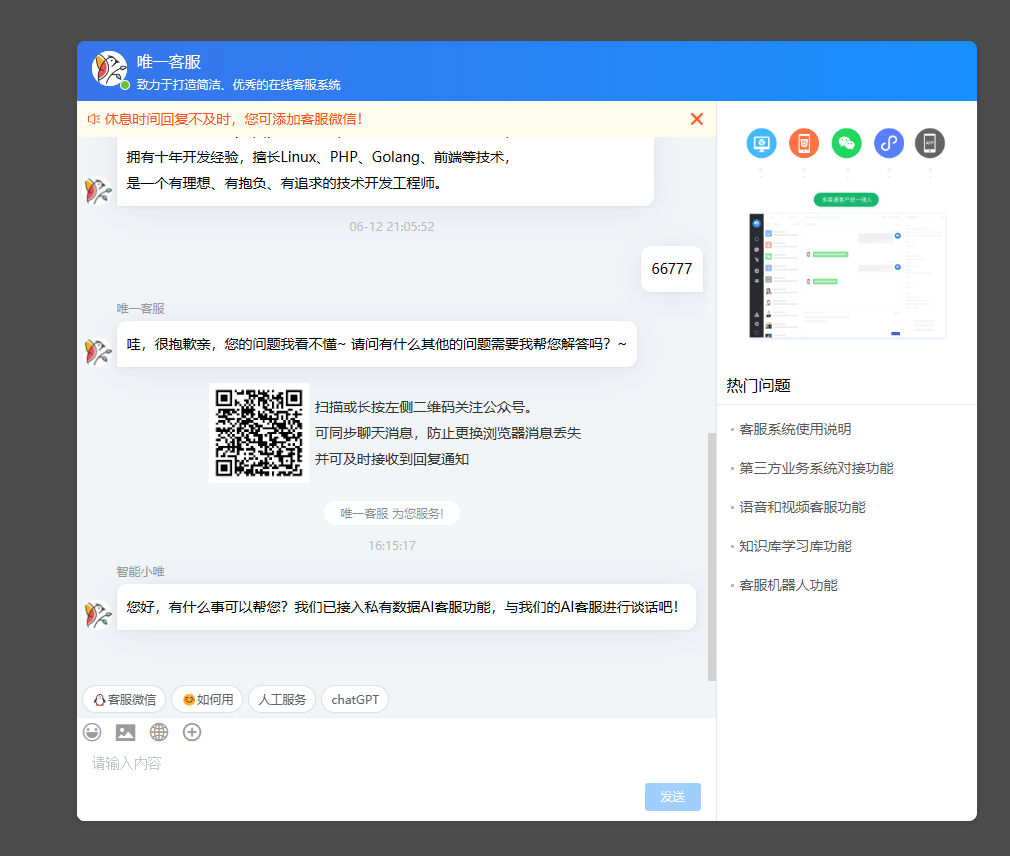1010x856 pixels.
Task: Click the purple mini-program link icon
Action: [x=889, y=143]
